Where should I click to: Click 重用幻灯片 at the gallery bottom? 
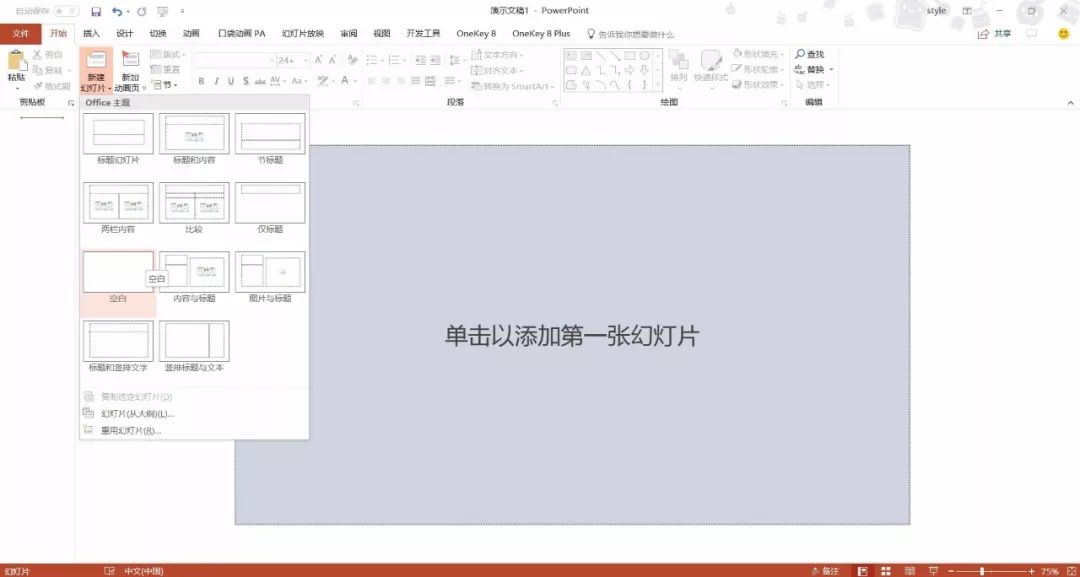[x=130, y=432]
